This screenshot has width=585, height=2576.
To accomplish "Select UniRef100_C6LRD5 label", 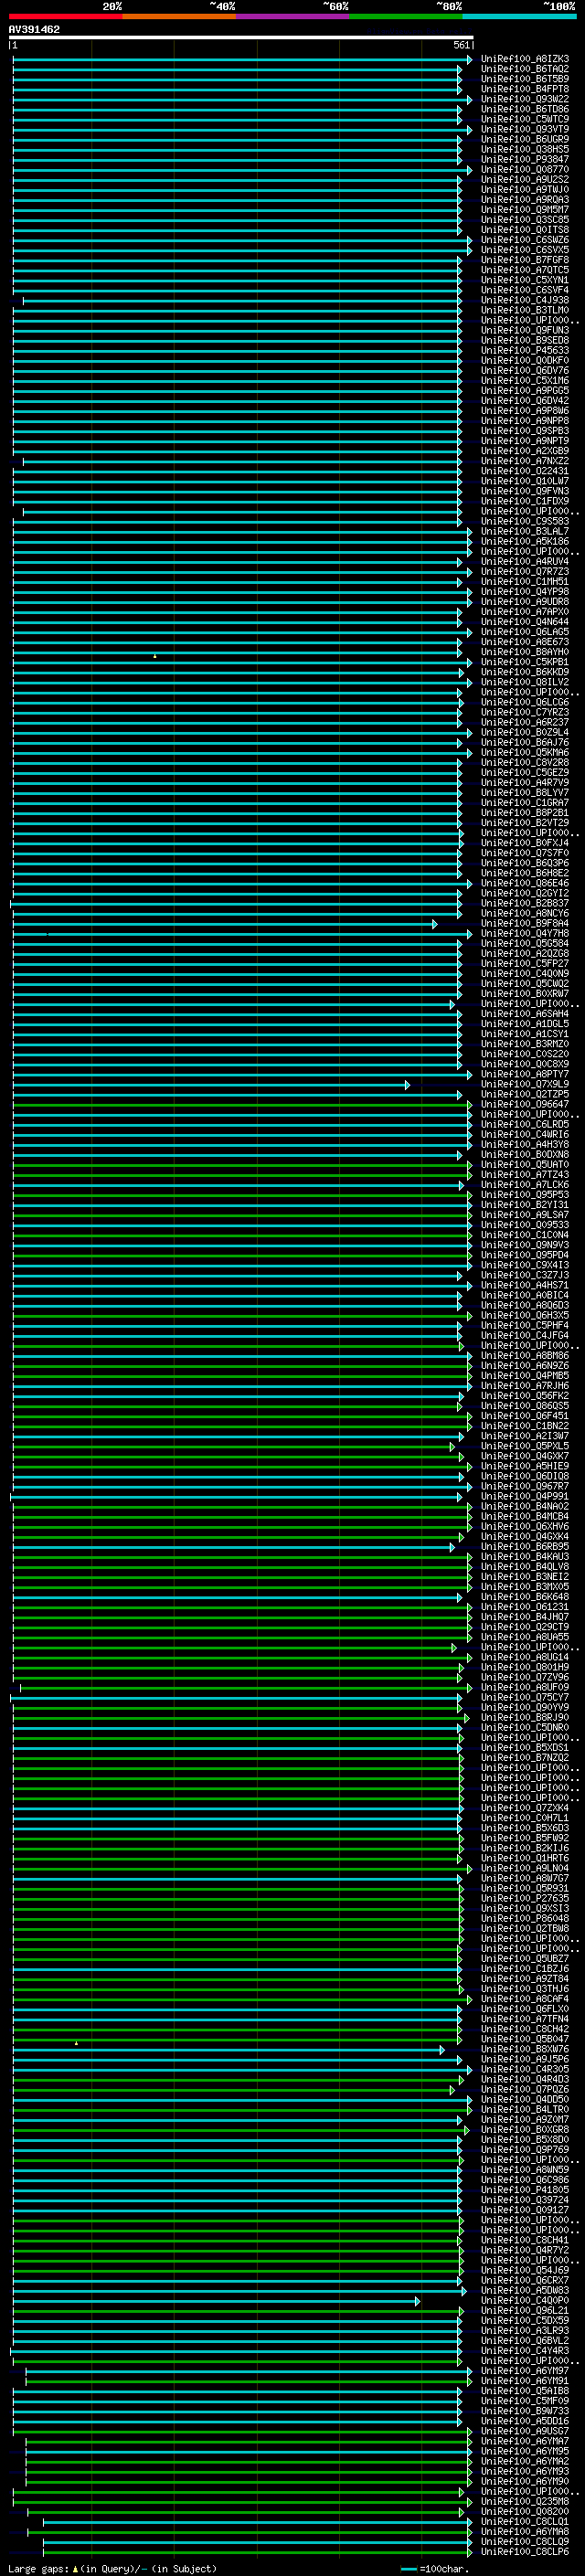I will pyautogui.click(x=525, y=1124).
